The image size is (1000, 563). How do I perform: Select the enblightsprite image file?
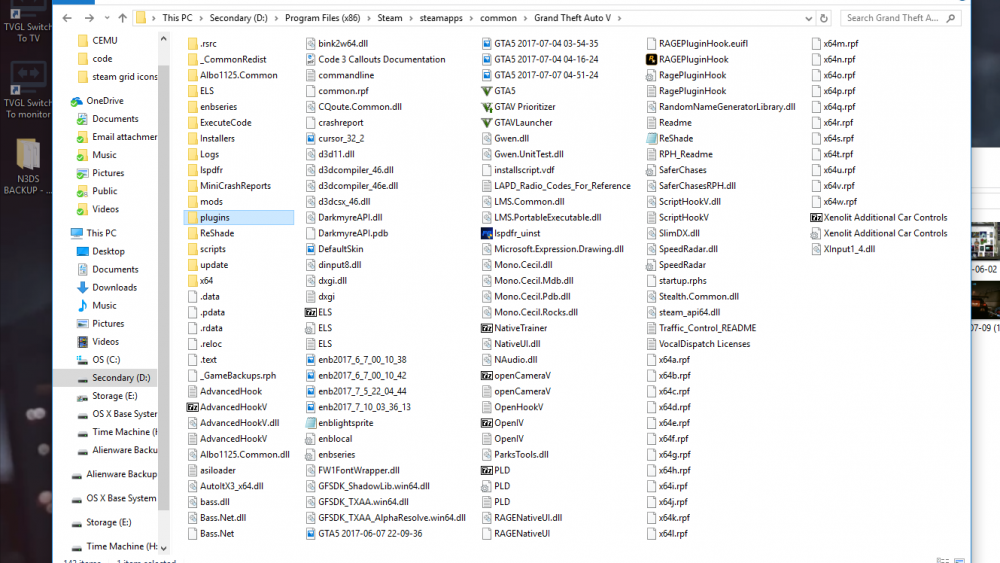point(339,423)
